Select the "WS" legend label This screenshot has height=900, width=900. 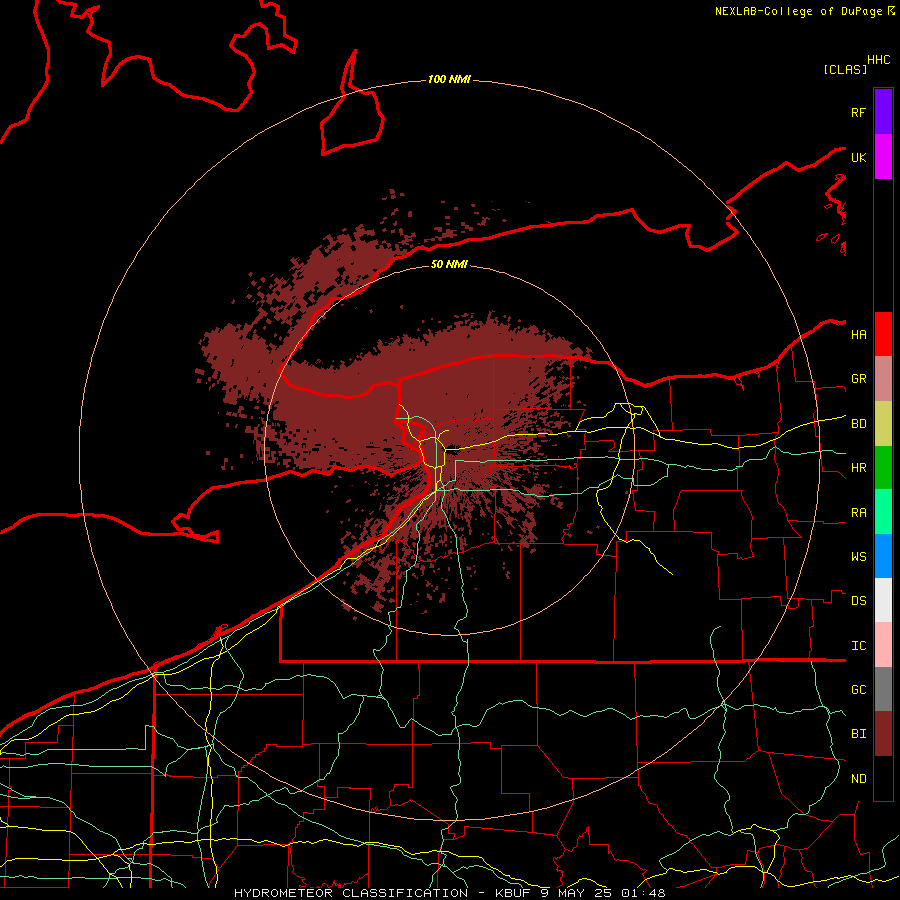[x=858, y=557]
